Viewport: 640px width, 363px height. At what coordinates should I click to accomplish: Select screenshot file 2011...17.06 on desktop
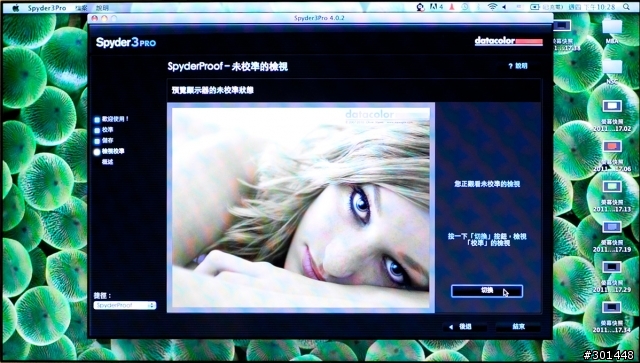[612, 156]
